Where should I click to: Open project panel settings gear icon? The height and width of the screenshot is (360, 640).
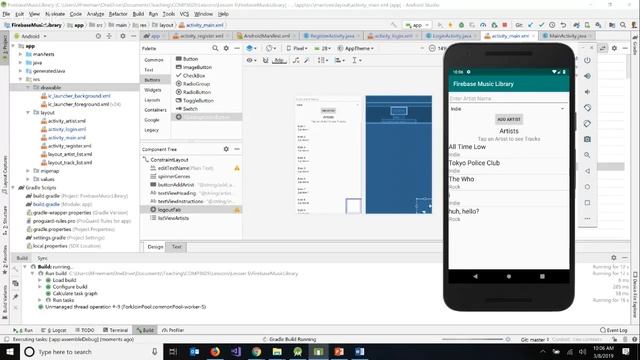(x=122, y=36)
